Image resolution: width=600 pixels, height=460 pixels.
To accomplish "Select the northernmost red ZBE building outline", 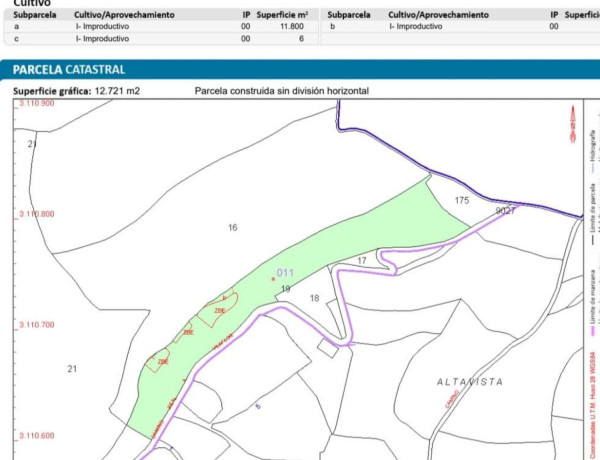I will coord(221,307).
